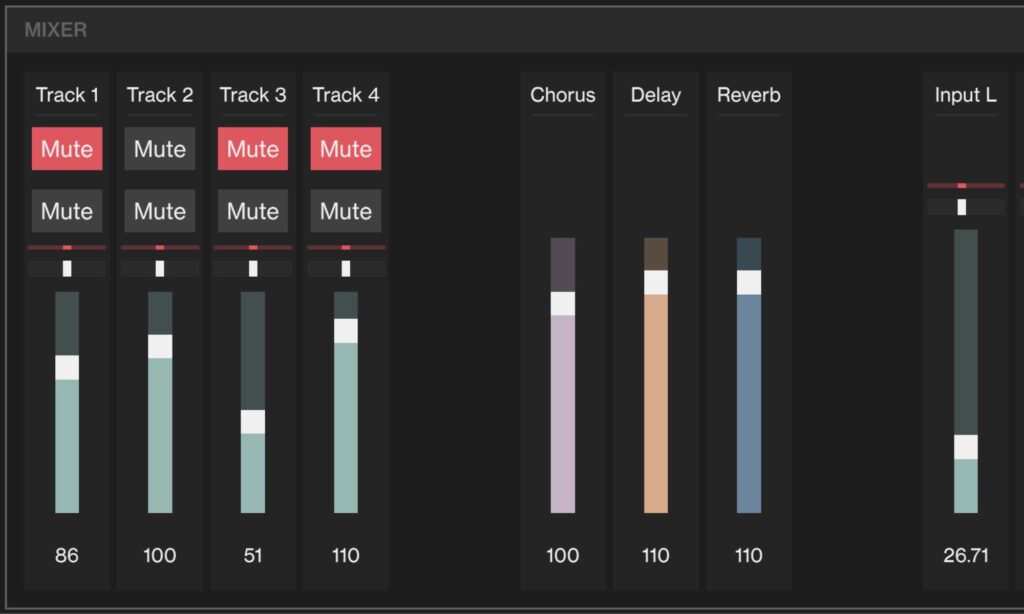Screen dimensions: 1024x614
Task: Click the Track 3 white pan slider handle
Action: click(253, 268)
